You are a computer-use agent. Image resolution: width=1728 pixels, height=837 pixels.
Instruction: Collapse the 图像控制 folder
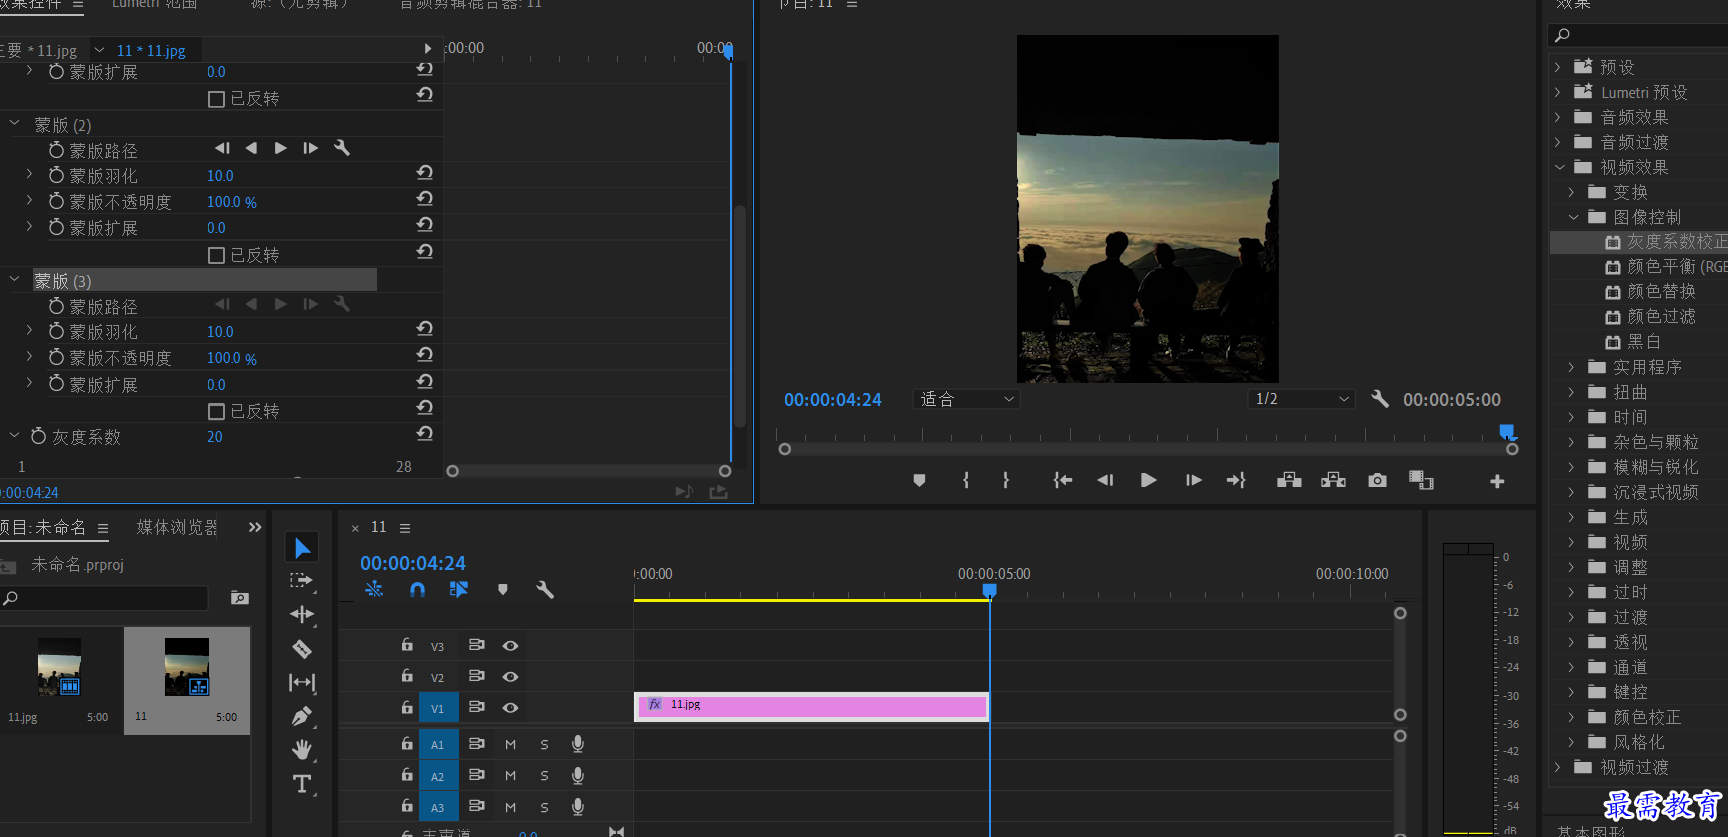(1573, 217)
